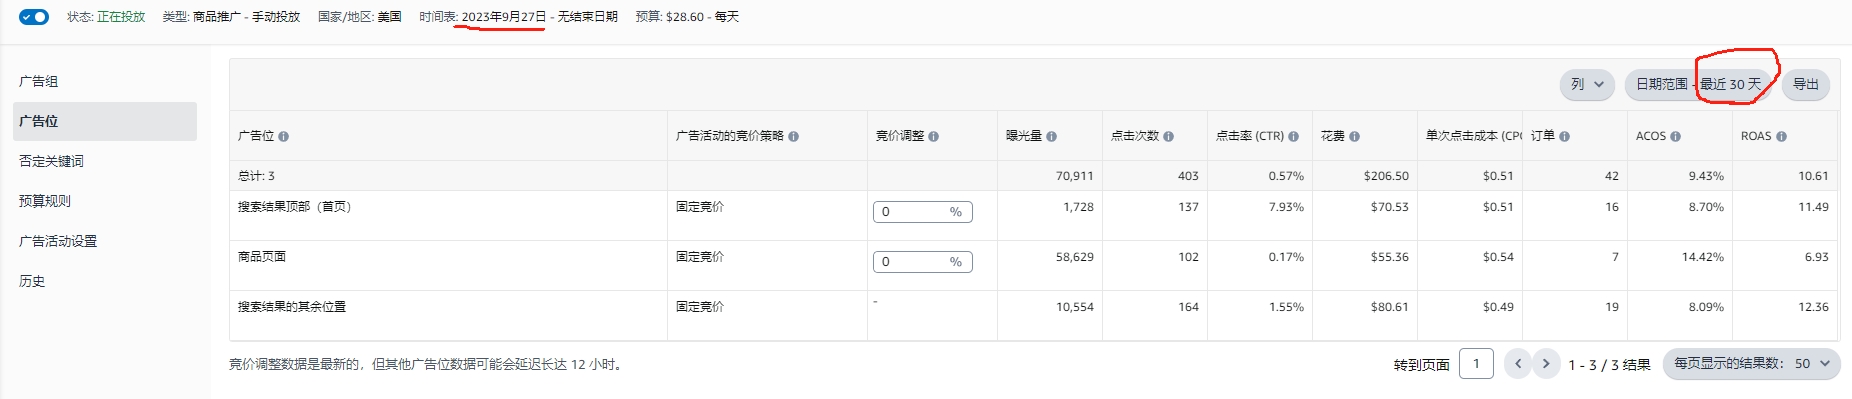This screenshot has height=399, width=1852.
Task: Click info icon beside 点击率 (CTR)
Action: click(x=1293, y=137)
